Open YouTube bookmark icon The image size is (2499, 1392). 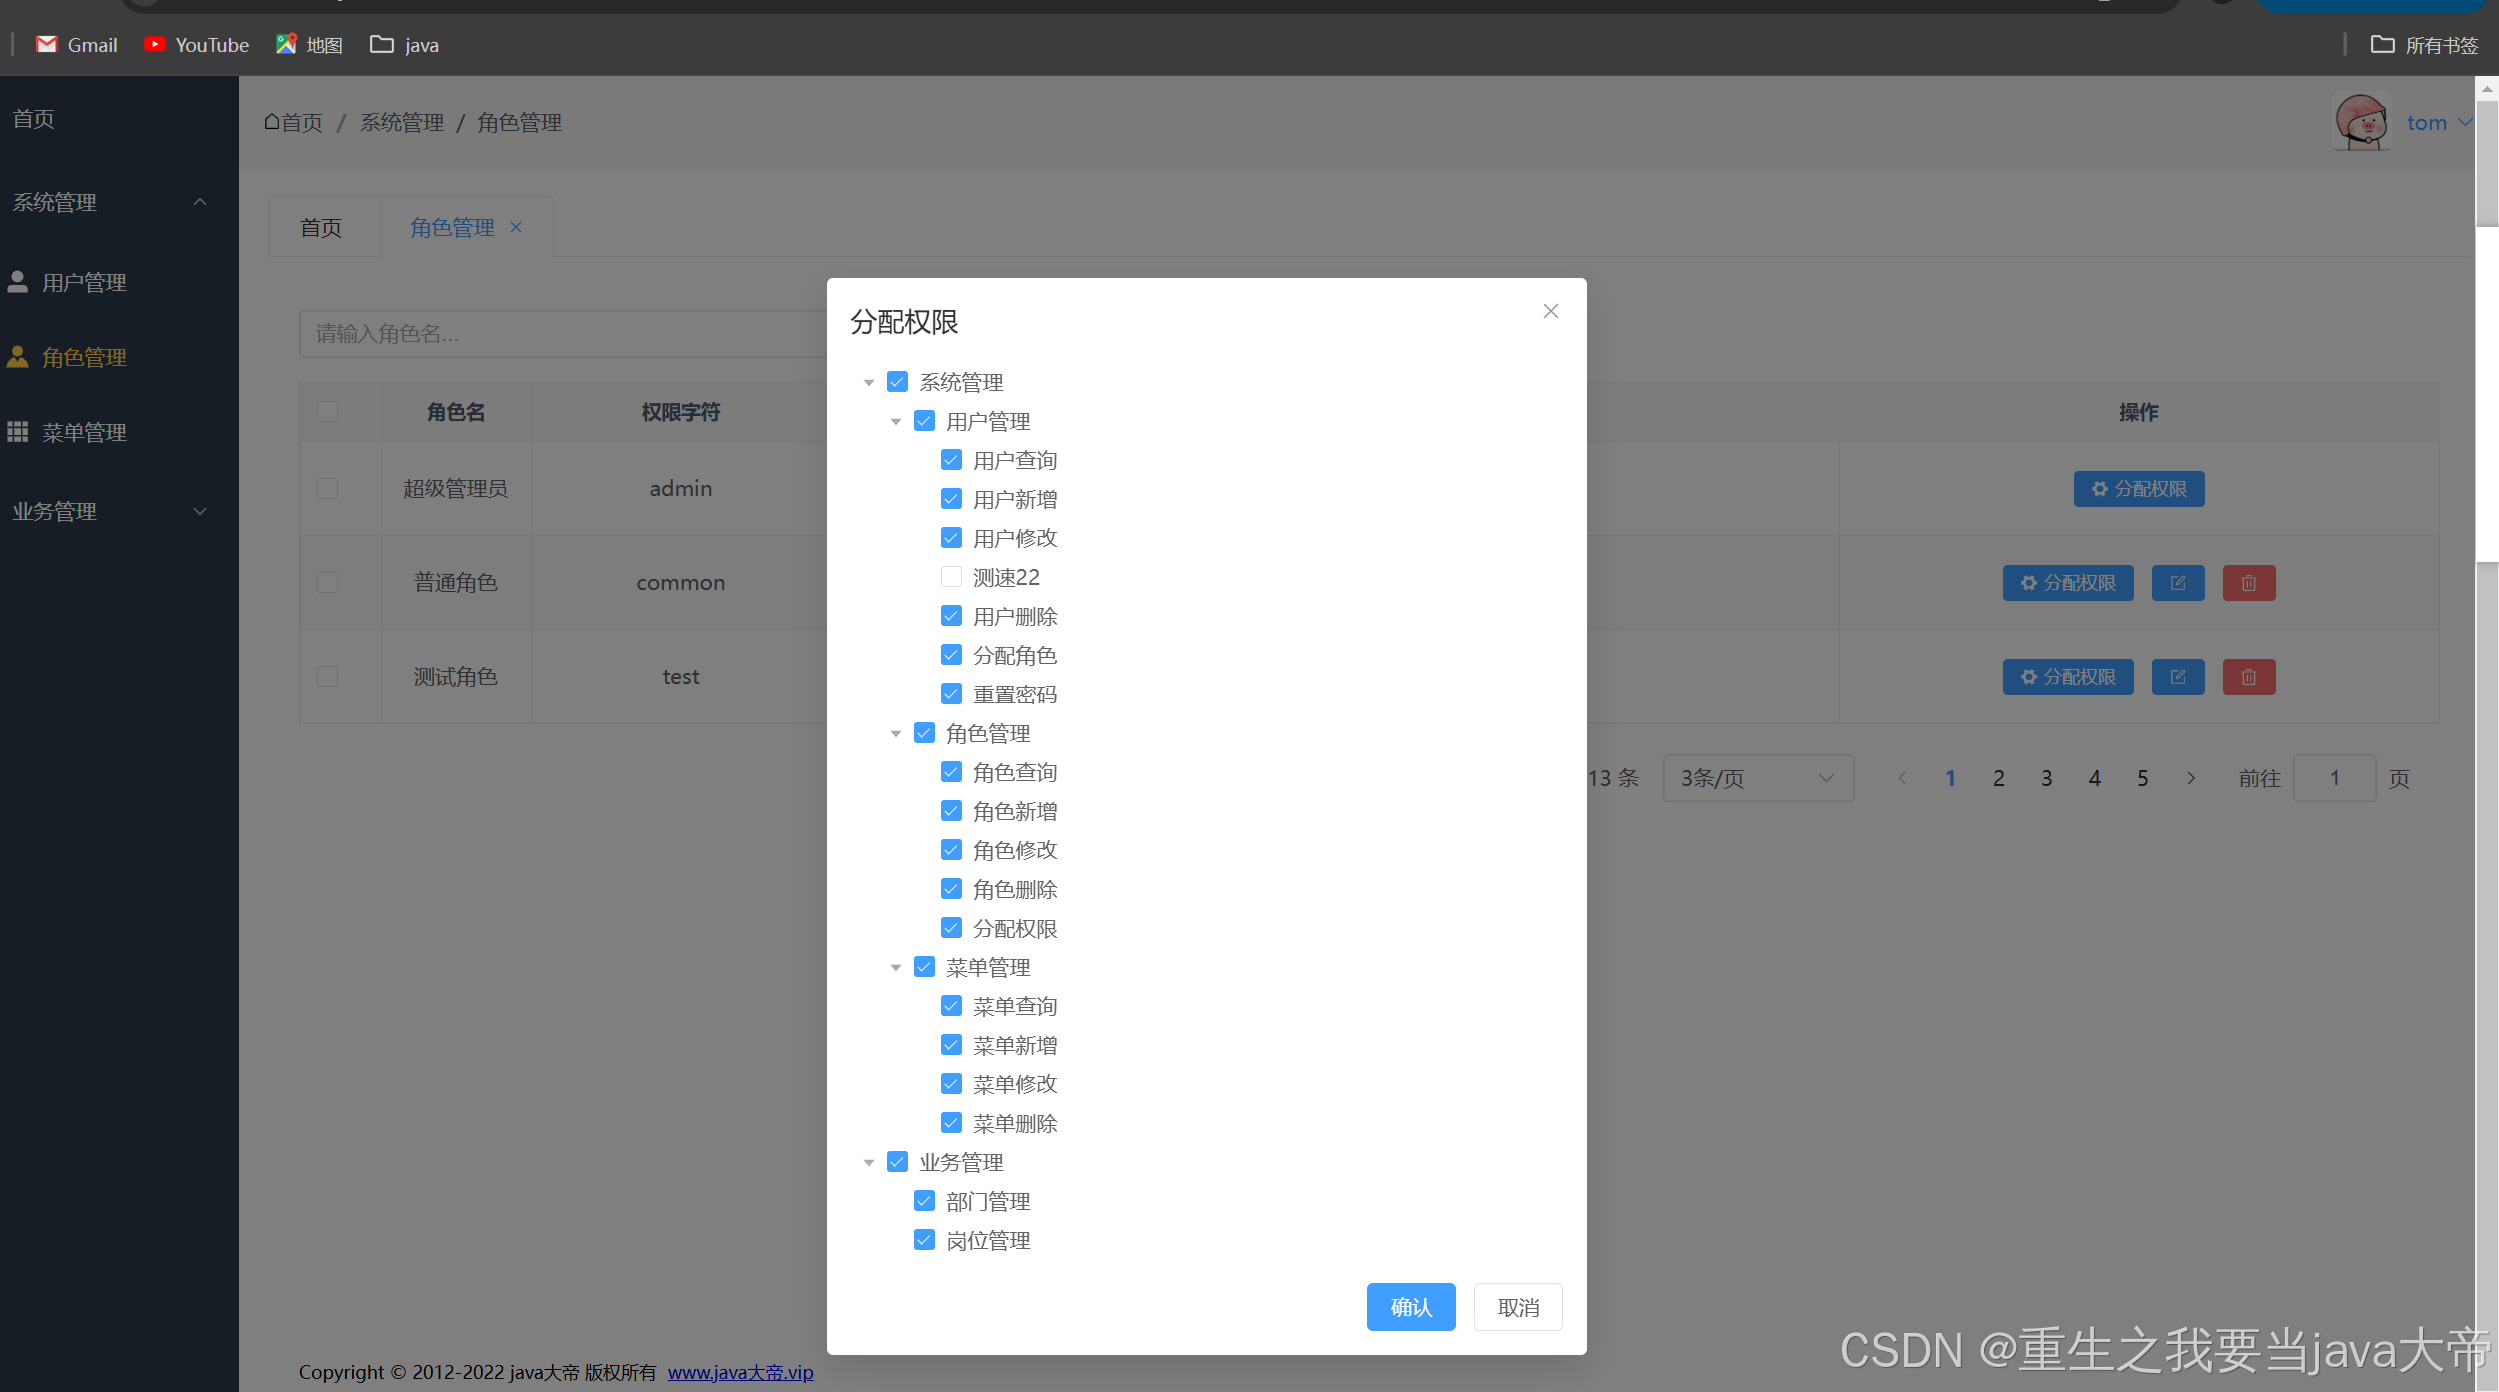(154, 44)
